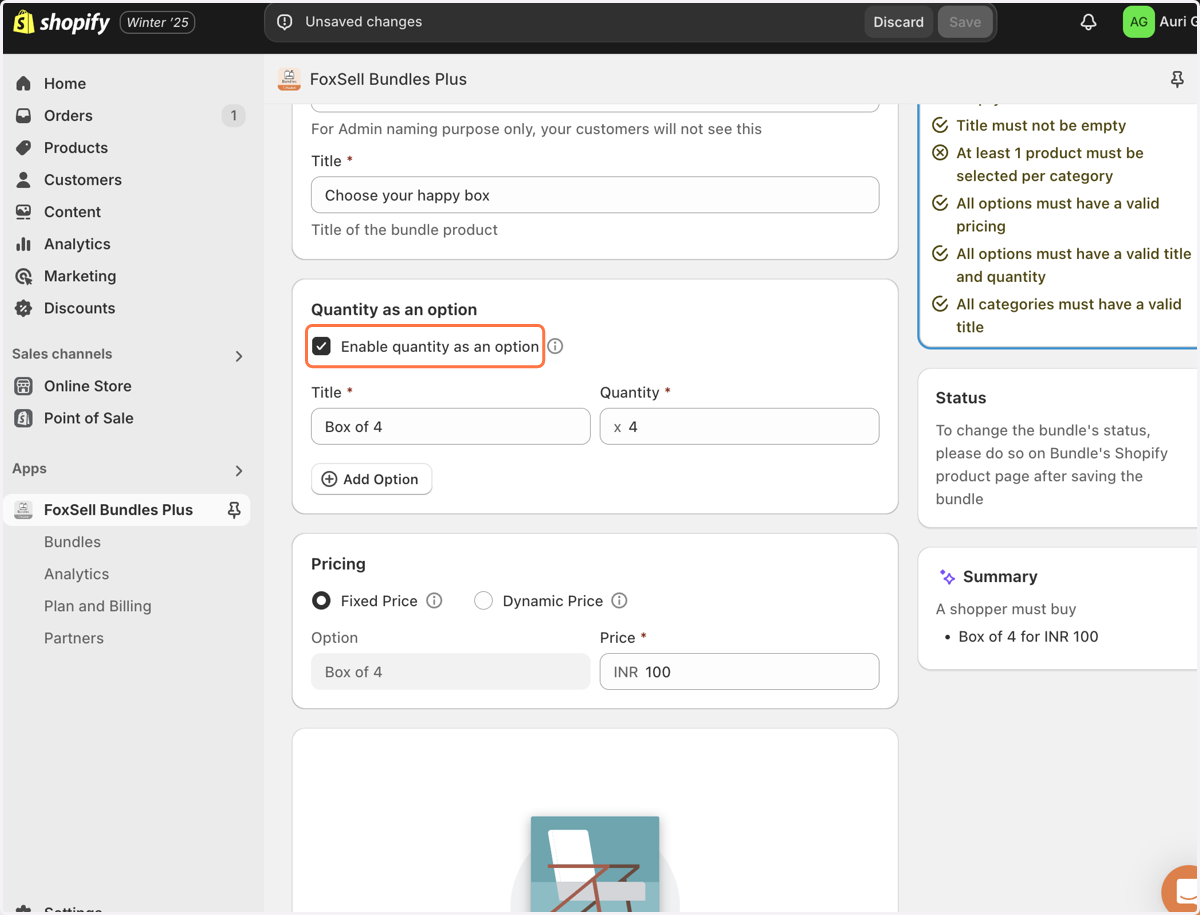This screenshot has height=915, width=1200.
Task: Open Customers in sidebar
Action: (x=83, y=180)
